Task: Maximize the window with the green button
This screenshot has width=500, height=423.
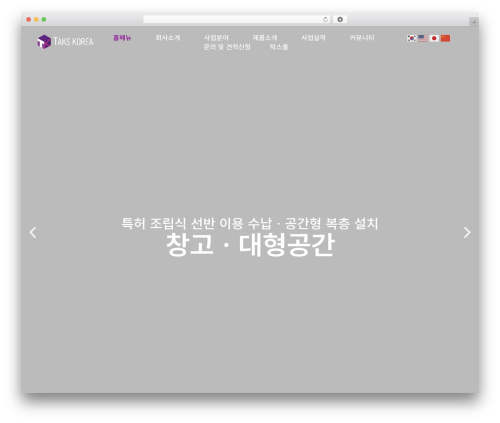Action: point(44,20)
